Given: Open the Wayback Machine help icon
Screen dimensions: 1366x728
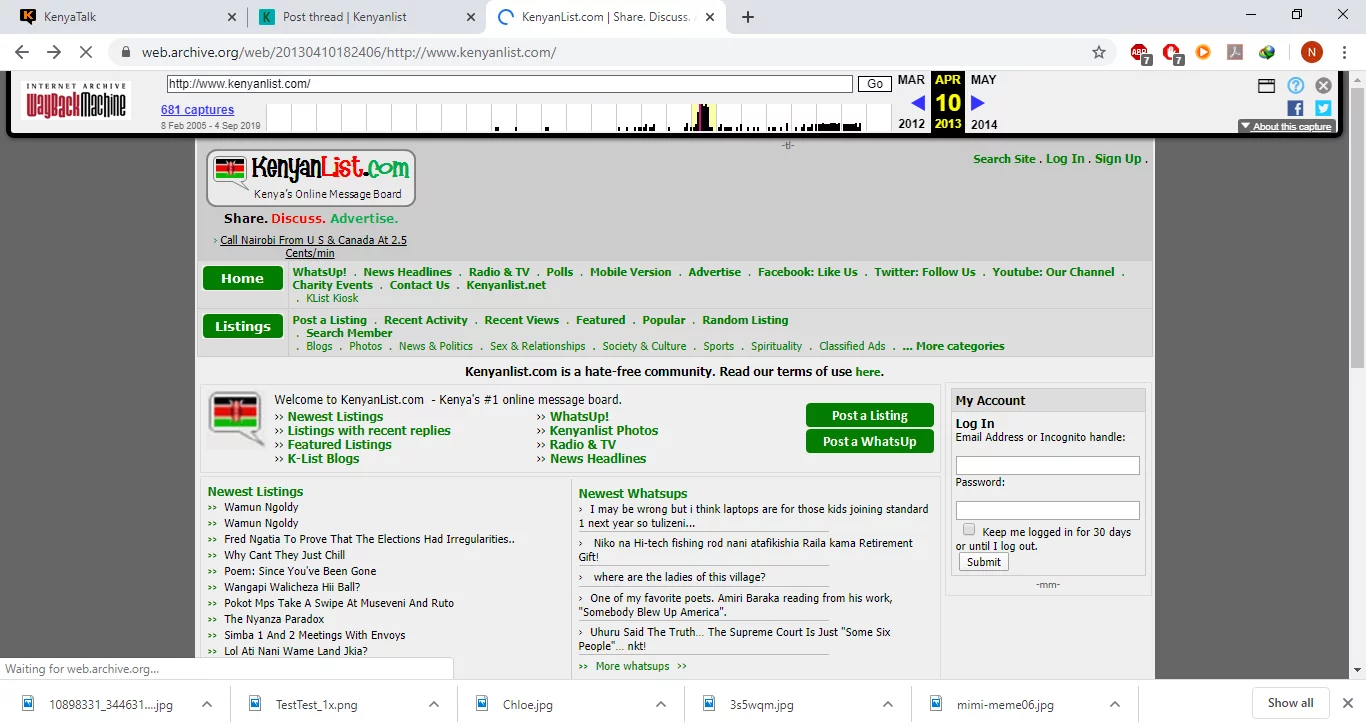Looking at the screenshot, I should 1295,86.
